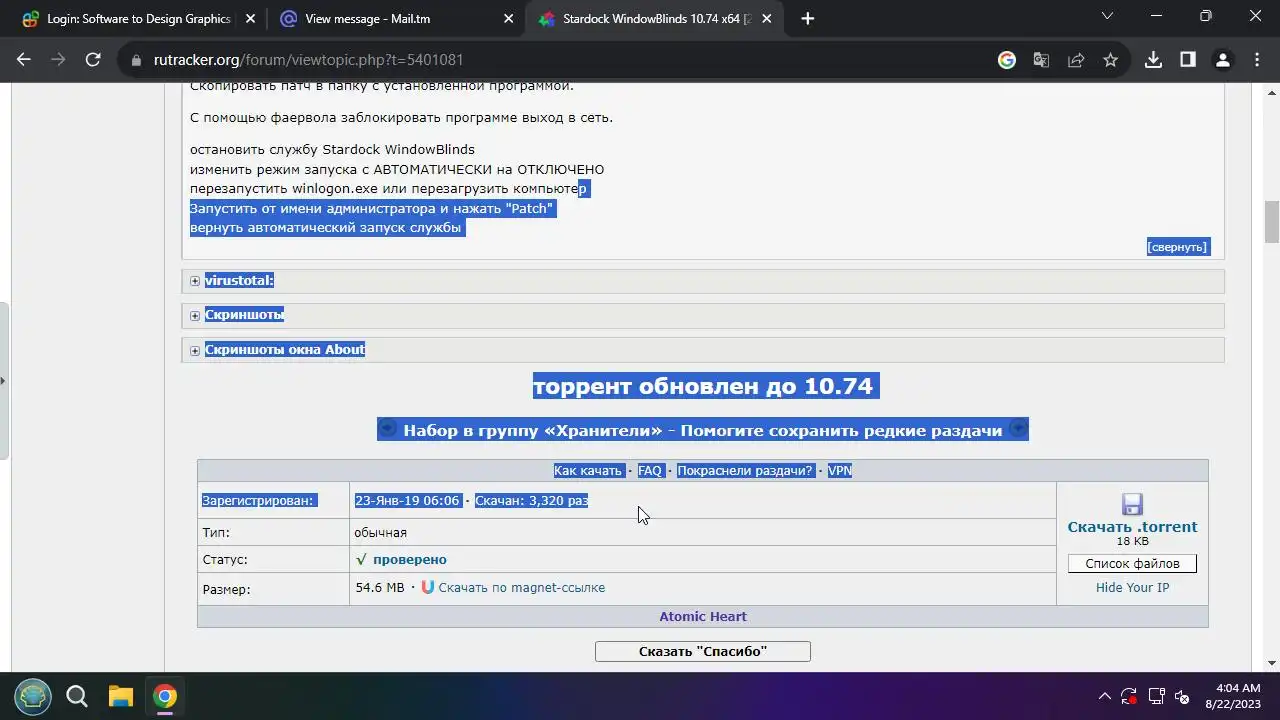Click the Список файлов button
1280x720 pixels.
pyautogui.click(x=1132, y=564)
